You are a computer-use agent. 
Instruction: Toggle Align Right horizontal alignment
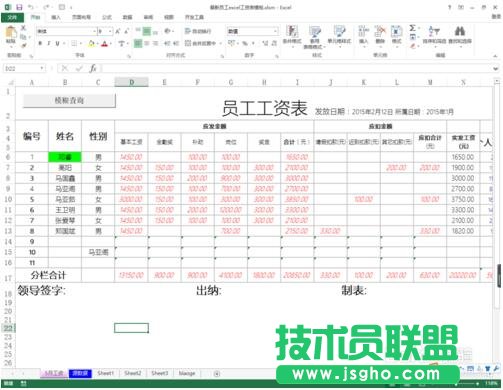[x=155, y=43]
